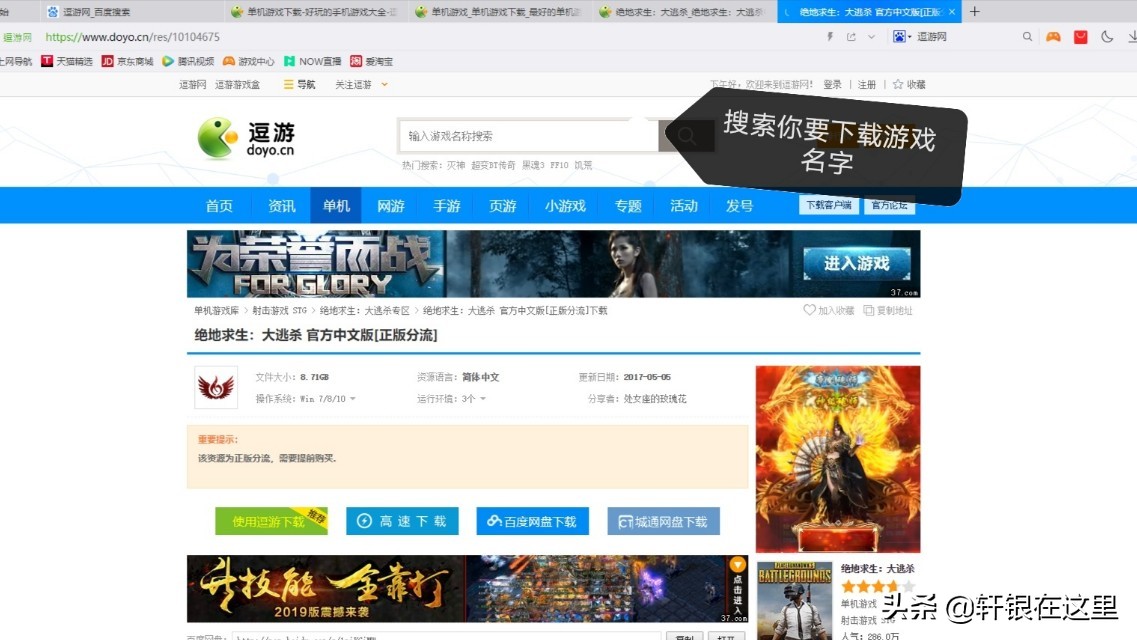The width and height of the screenshot is (1137, 640).
Task: Open NOW直播 bookmark
Action: (313, 62)
